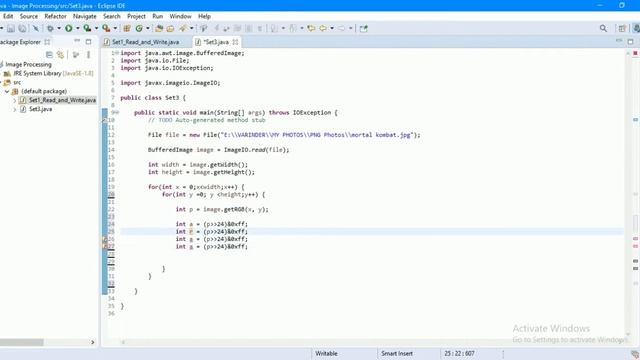Open the Search menu
Image resolution: width=640 pixels, height=360 pixels.
click(x=111, y=16)
